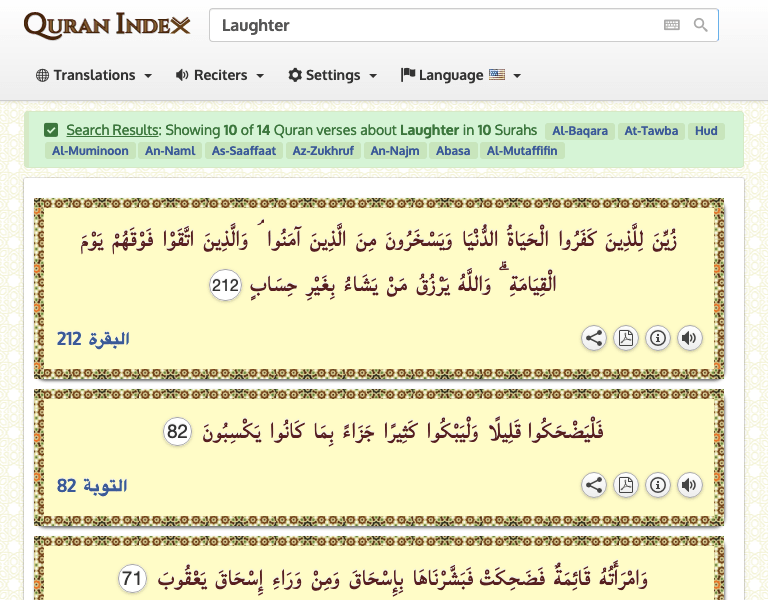Screen dimensions: 768x600
Task: Open the Al-Baqara 212 Arabic surah link
Action: pyautogui.click(x=93, y=339)
